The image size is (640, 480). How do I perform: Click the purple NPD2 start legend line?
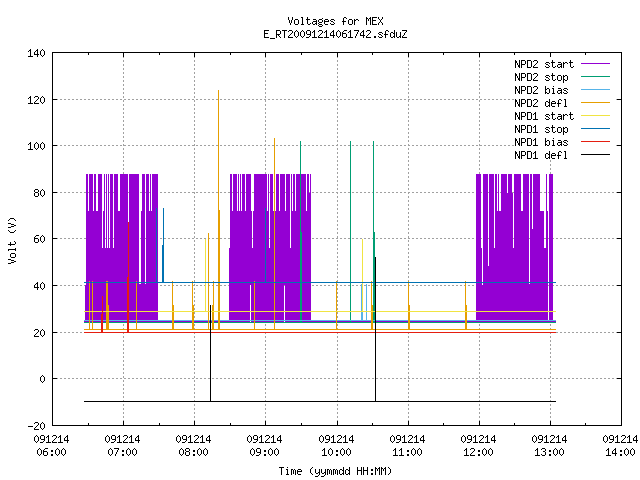pos(596,64)
